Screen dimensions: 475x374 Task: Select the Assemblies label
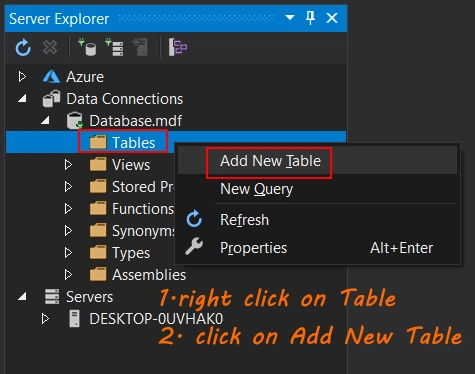coord(149,275)
